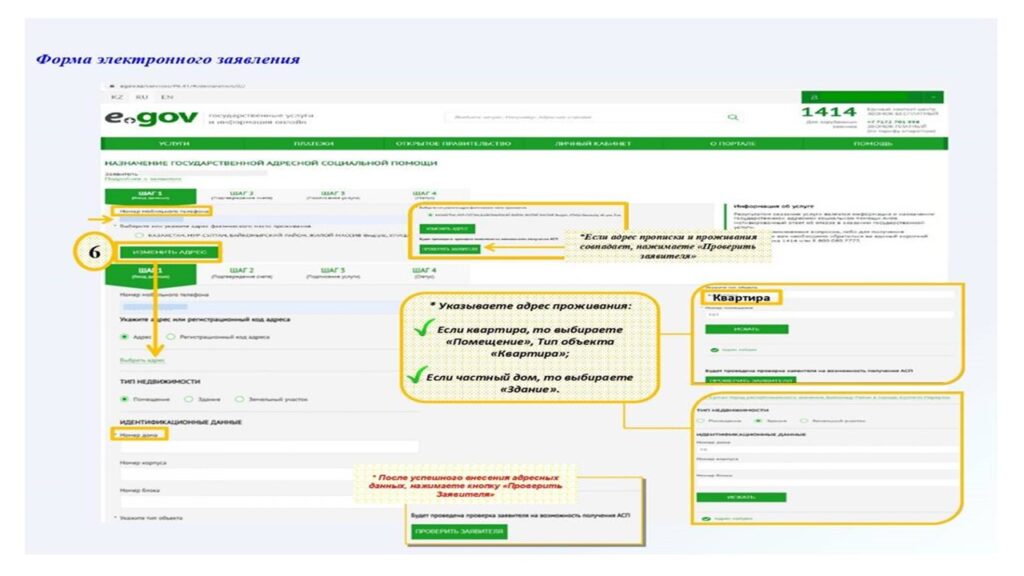Click the Выбрать адрес link
Viewport: 1024px width, 576px height.
tap(141, 360)
